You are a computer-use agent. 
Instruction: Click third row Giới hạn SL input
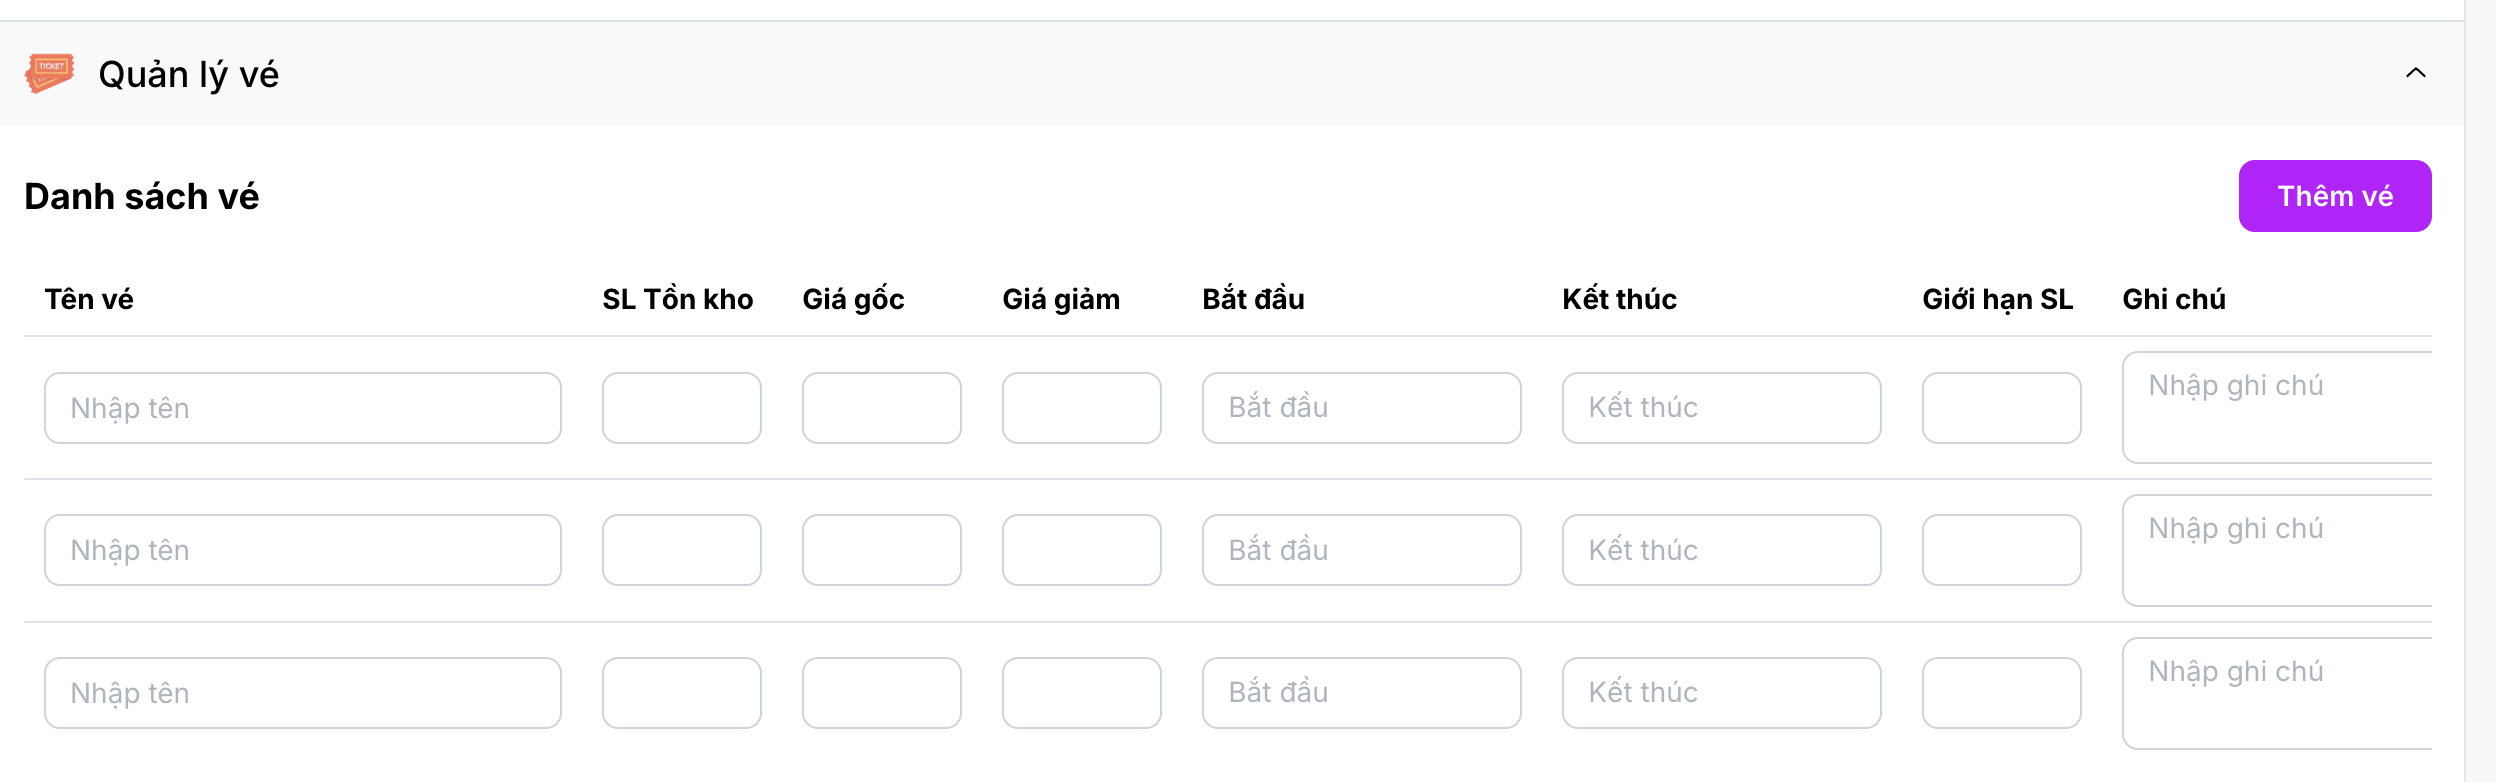point(2002,693)
